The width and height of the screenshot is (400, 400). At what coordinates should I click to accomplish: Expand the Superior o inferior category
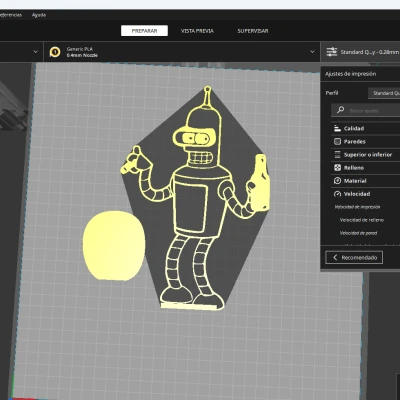point(366,155)
